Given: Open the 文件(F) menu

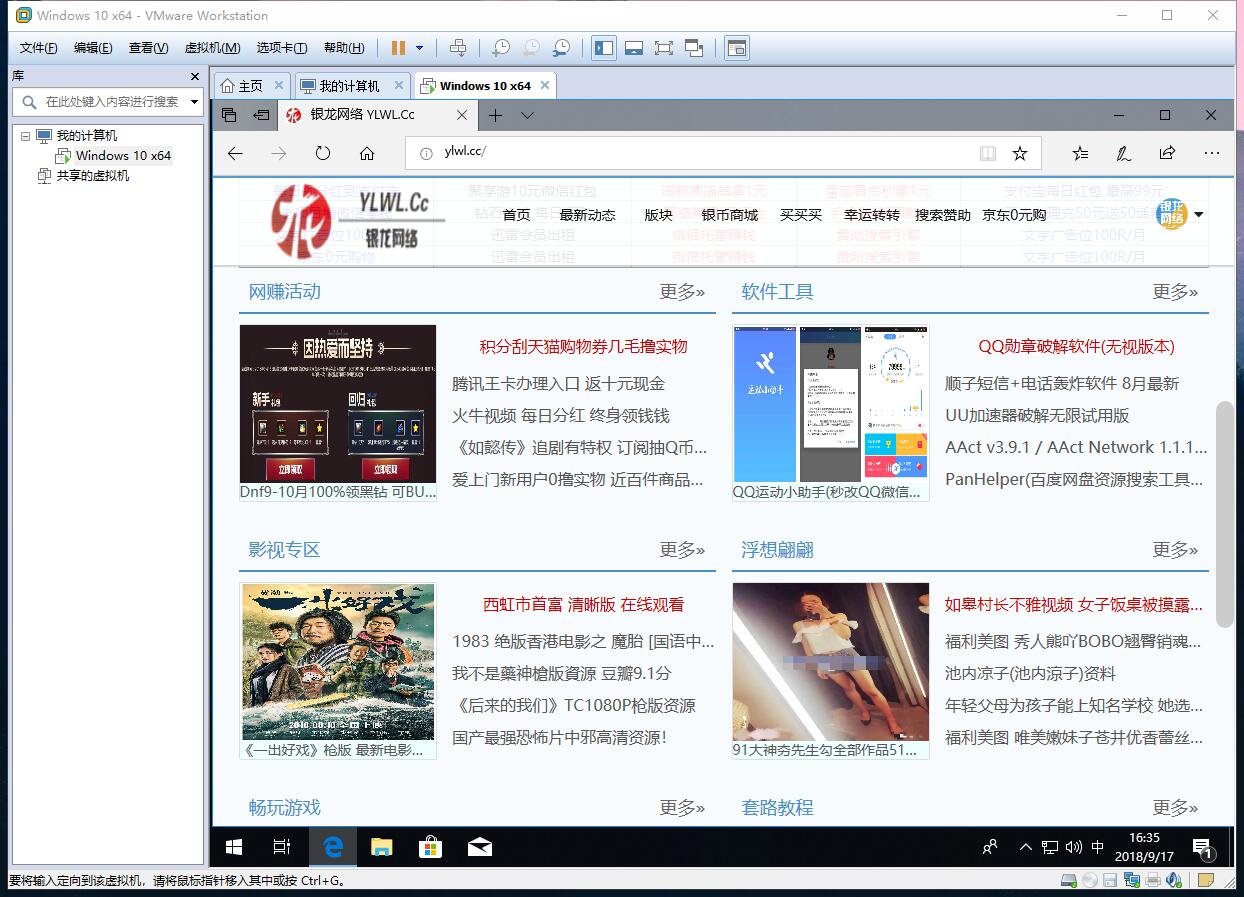Looking at the screenshot, I should point(39,48).
